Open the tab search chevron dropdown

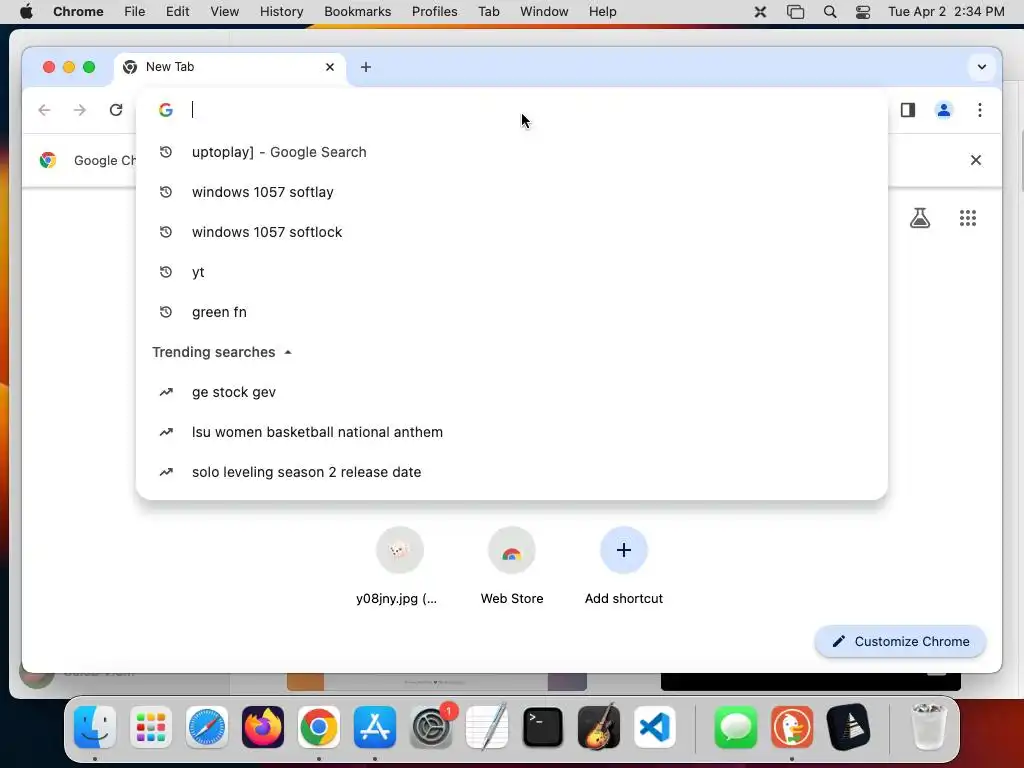click(x=982, y=67)
